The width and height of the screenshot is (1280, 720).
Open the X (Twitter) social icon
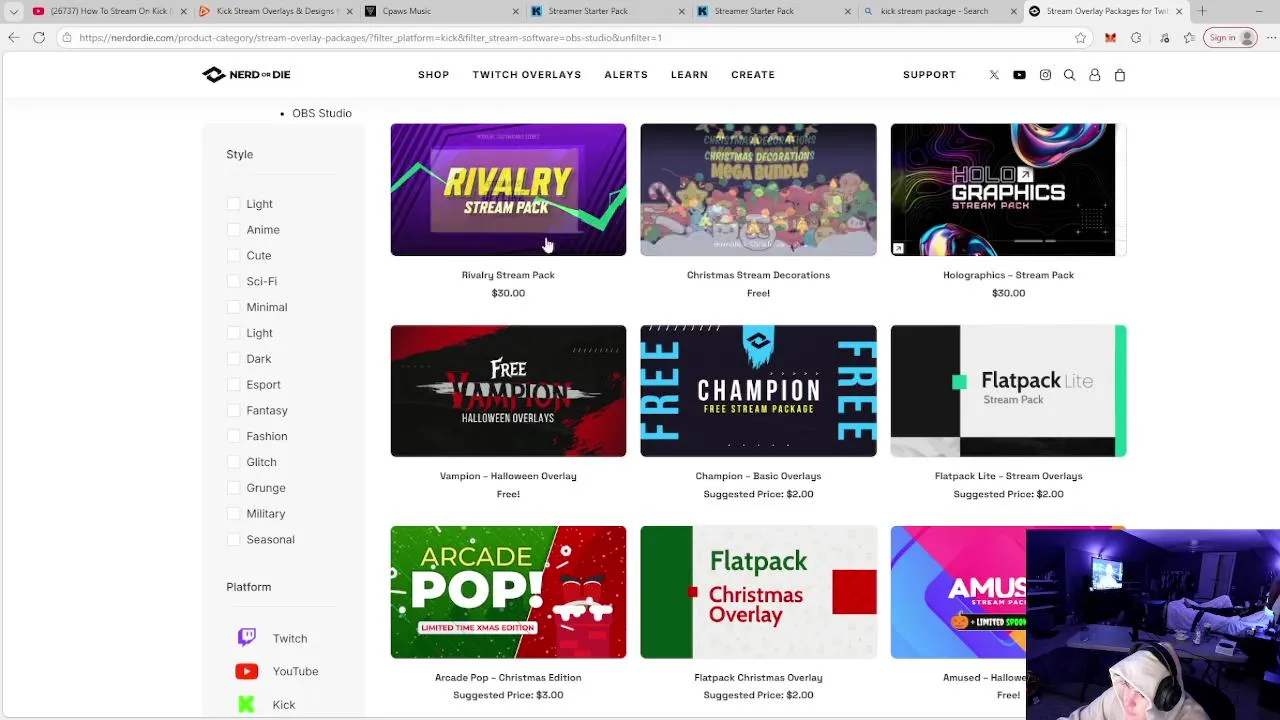click(x=994, y=75)
